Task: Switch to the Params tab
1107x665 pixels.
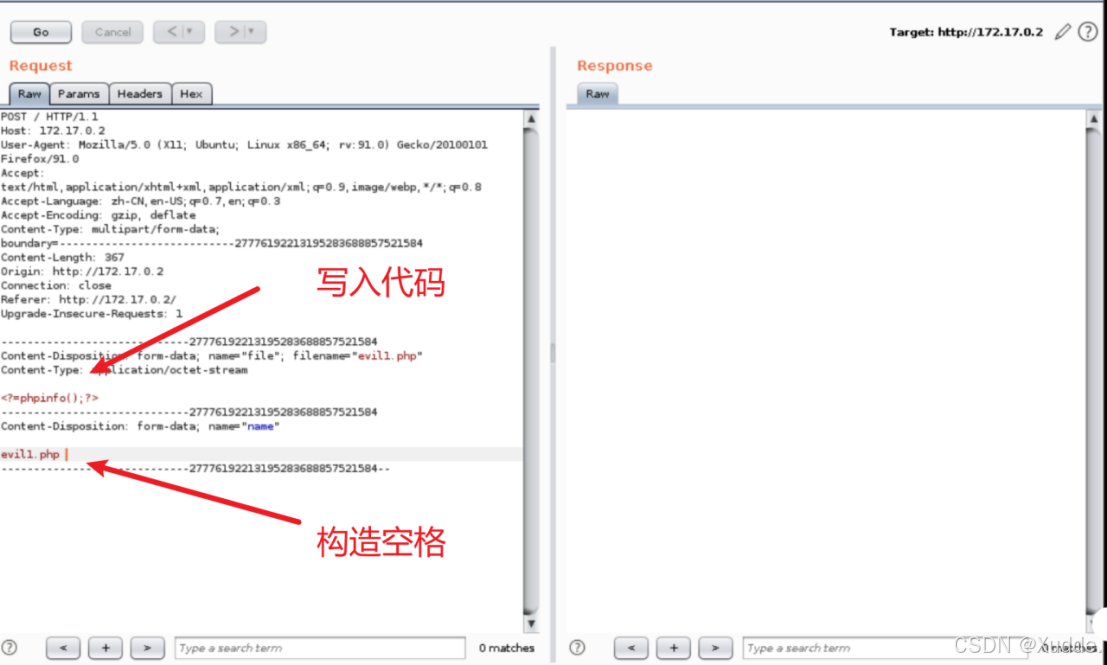Action: [x=79, y=94]
